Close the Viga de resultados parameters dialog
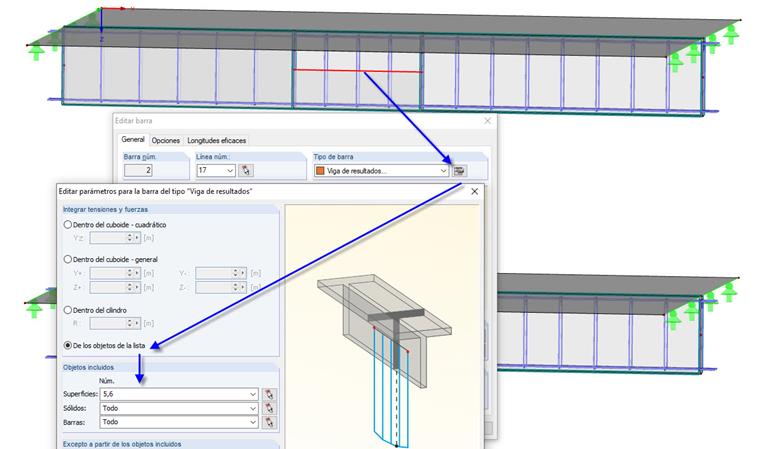 tap(475, 192)
